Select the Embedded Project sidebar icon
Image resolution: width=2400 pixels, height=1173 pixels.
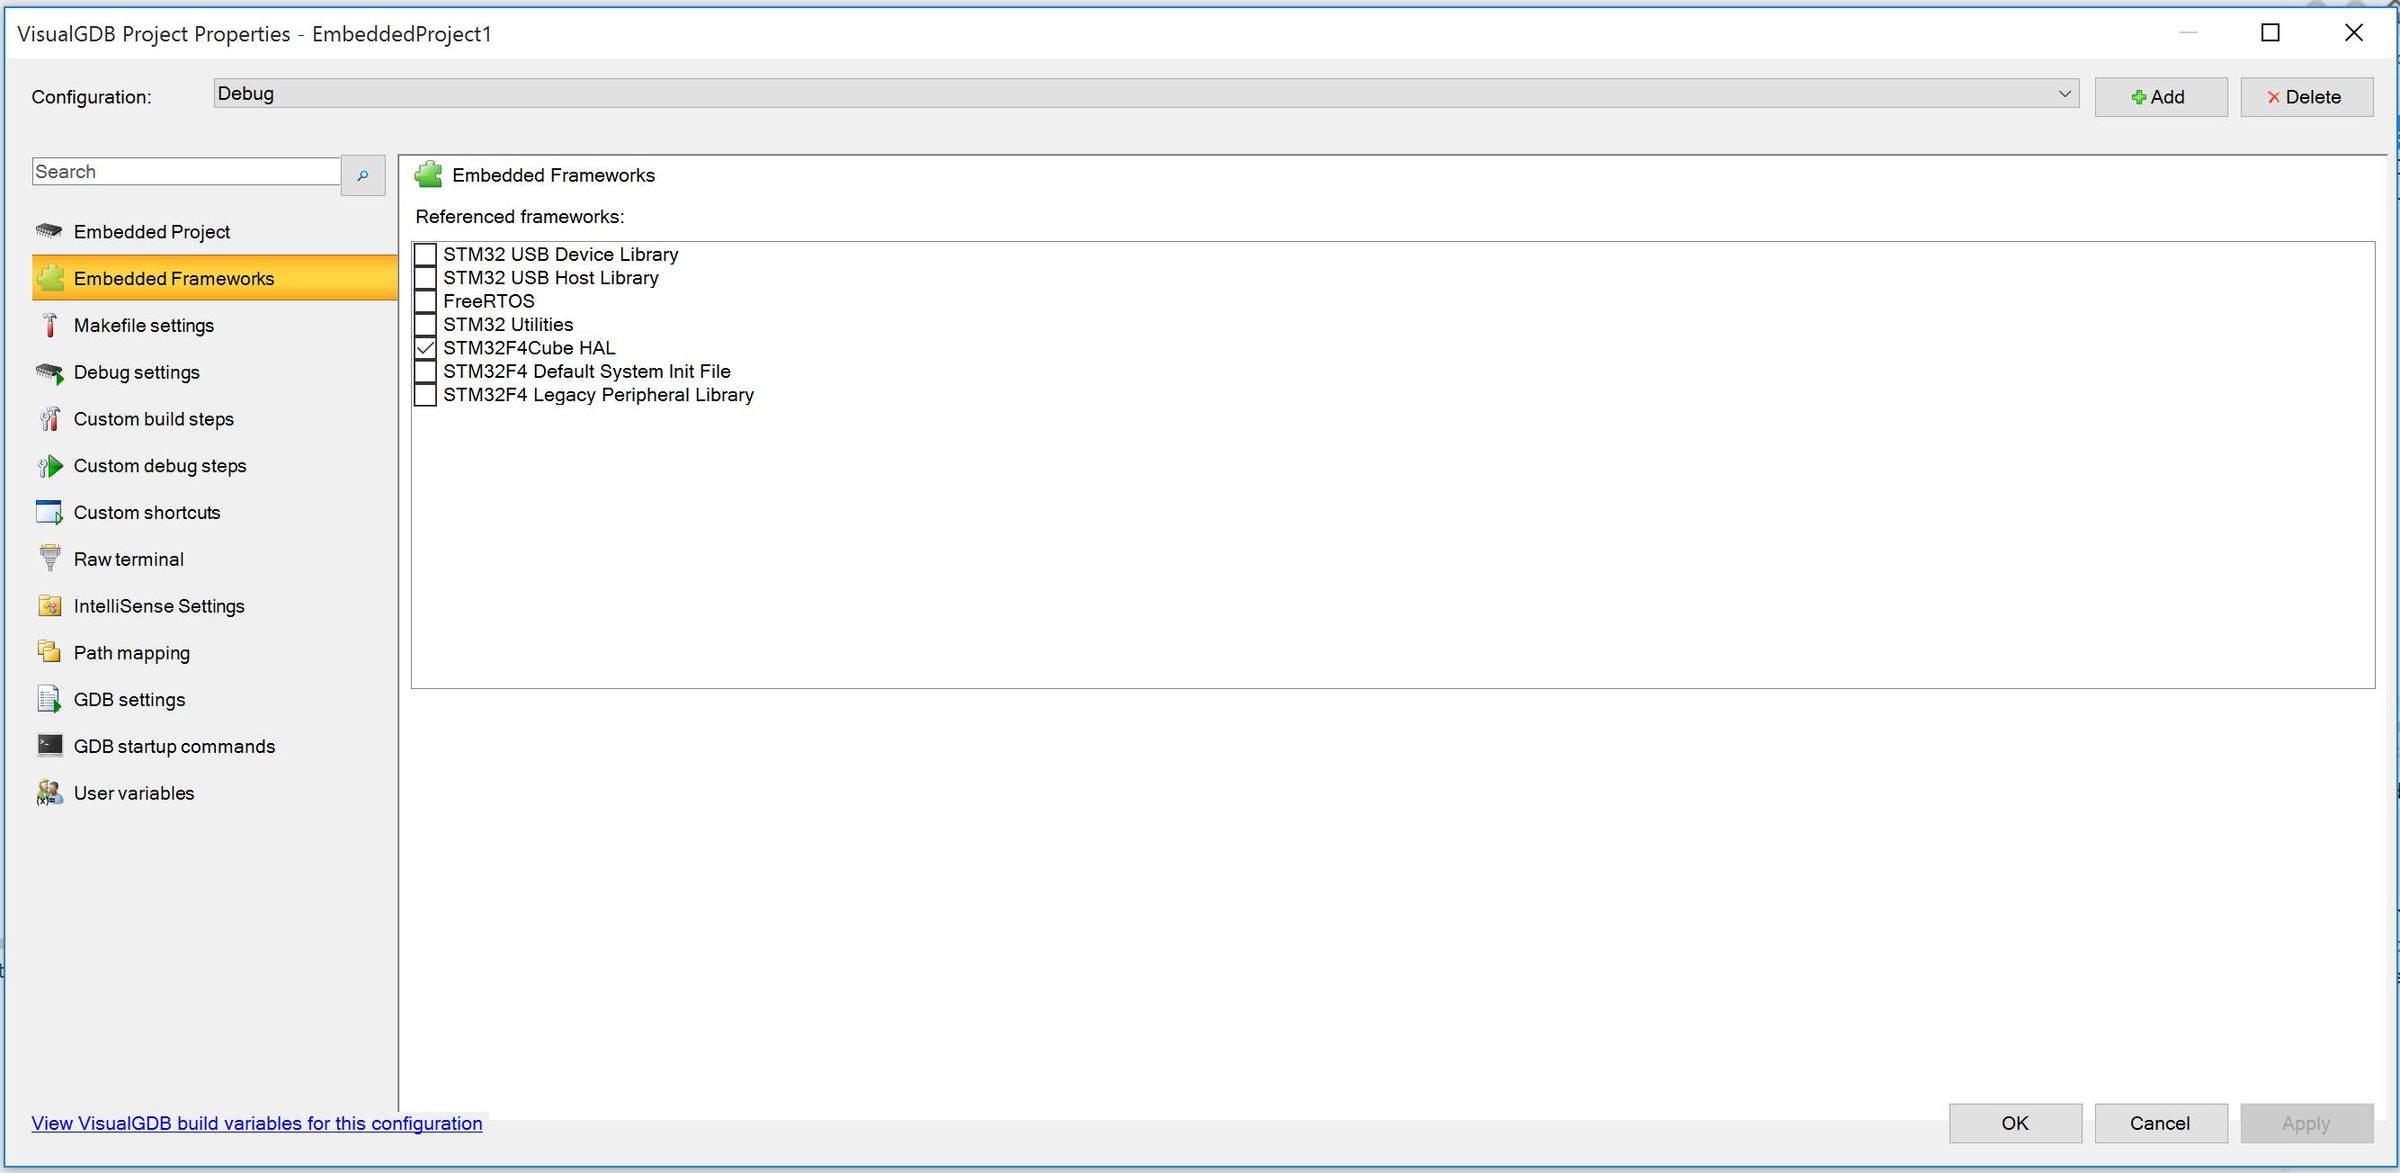(x=48, y=231)
